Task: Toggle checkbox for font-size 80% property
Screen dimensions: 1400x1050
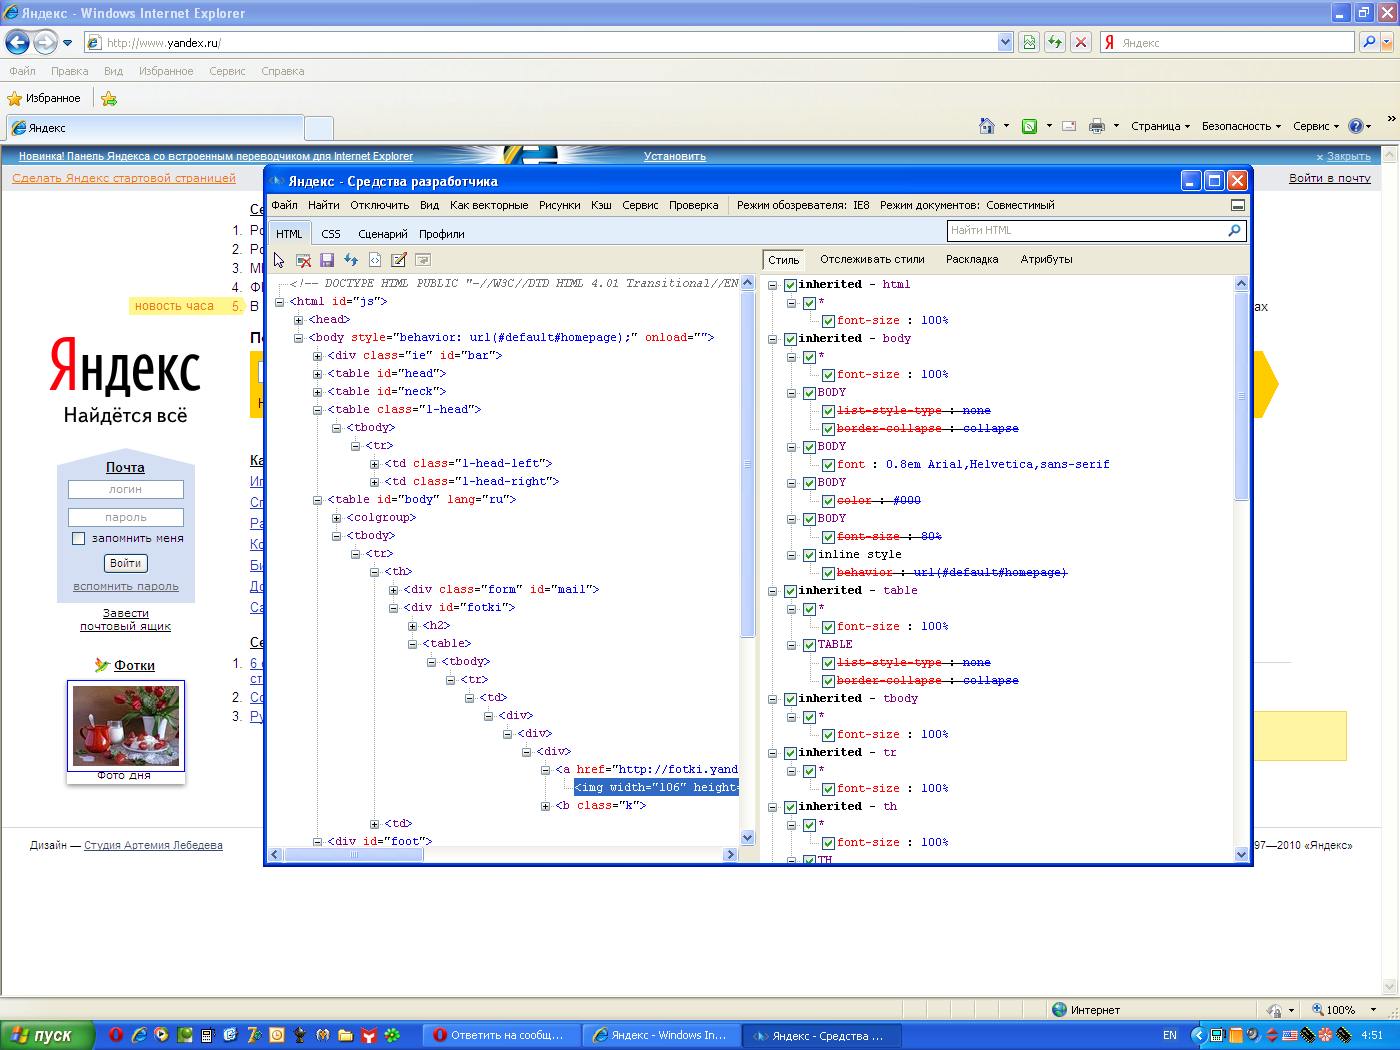Action: [828, 537]
